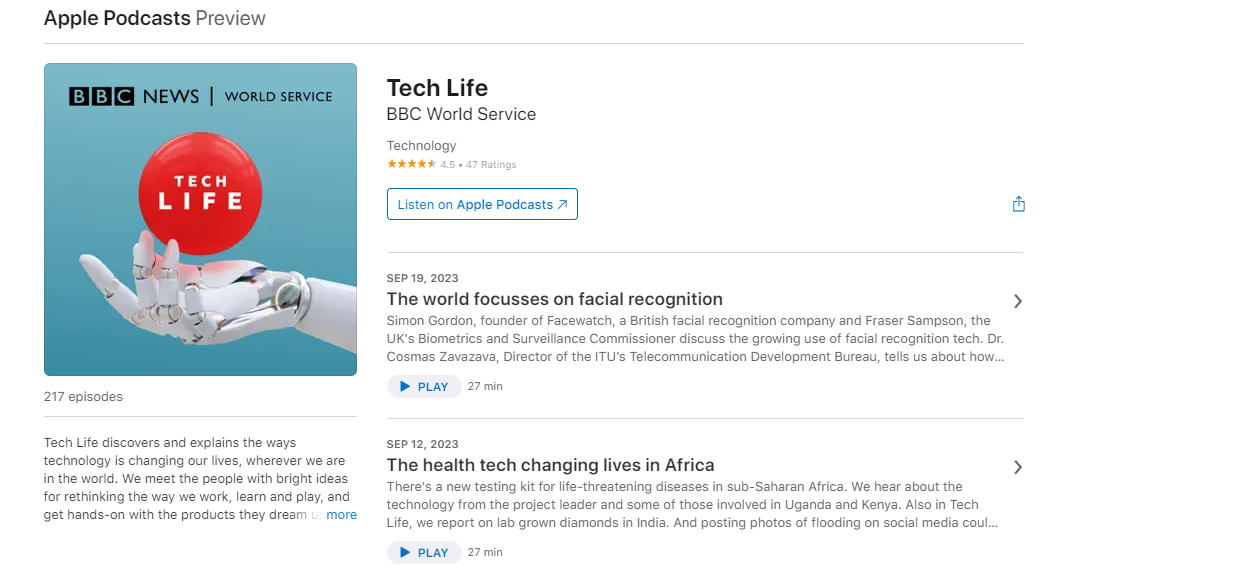Image resolution: width=1258 pixels, height=579 pixels.
Task: Open the Apple Podcasts Preview header
Action: tap(116, 17)
